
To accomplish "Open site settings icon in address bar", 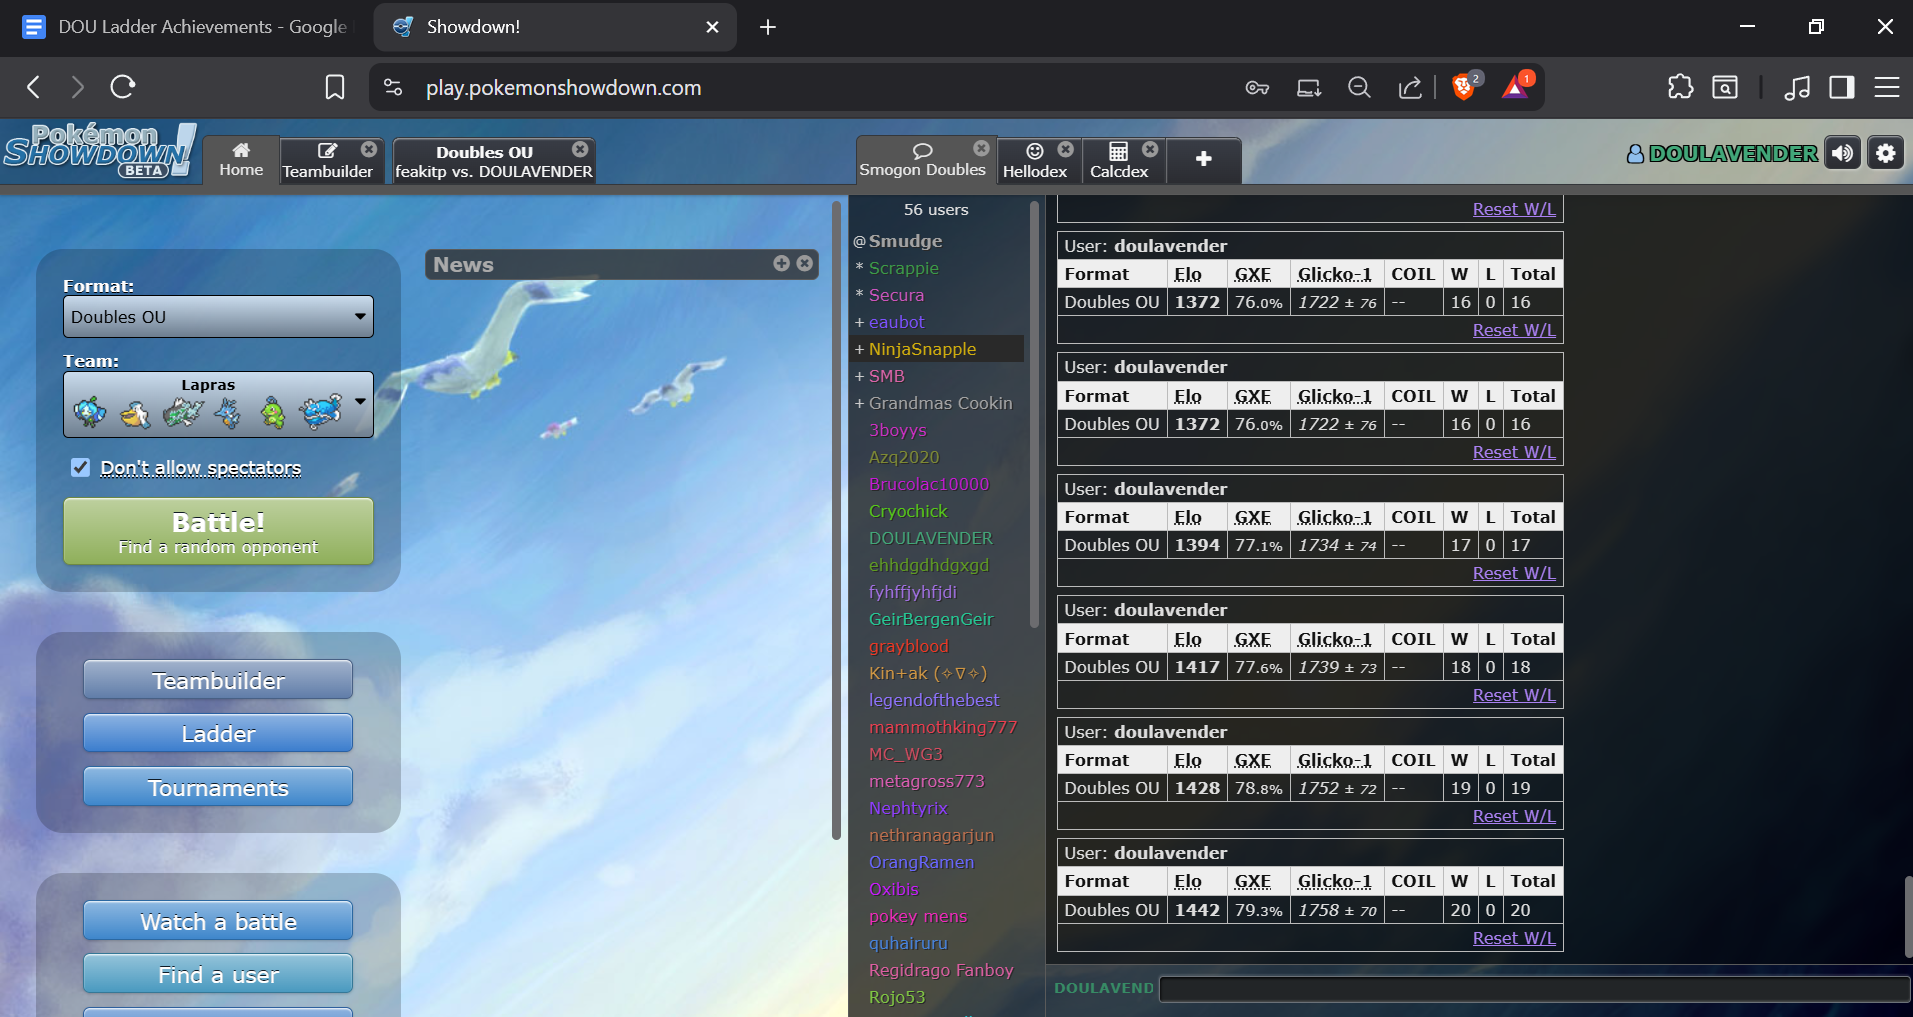I will point(393,88).
